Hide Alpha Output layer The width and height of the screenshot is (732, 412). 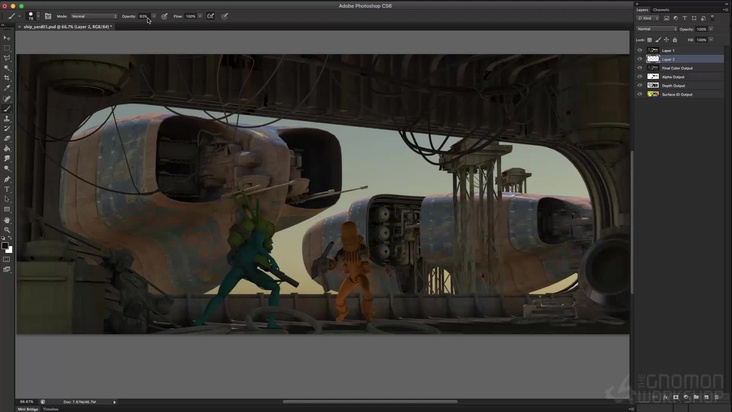click(640, 77)
